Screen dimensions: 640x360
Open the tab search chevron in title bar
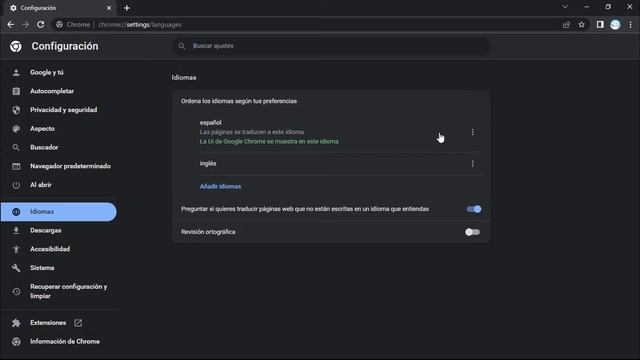(x=565, y=7)
